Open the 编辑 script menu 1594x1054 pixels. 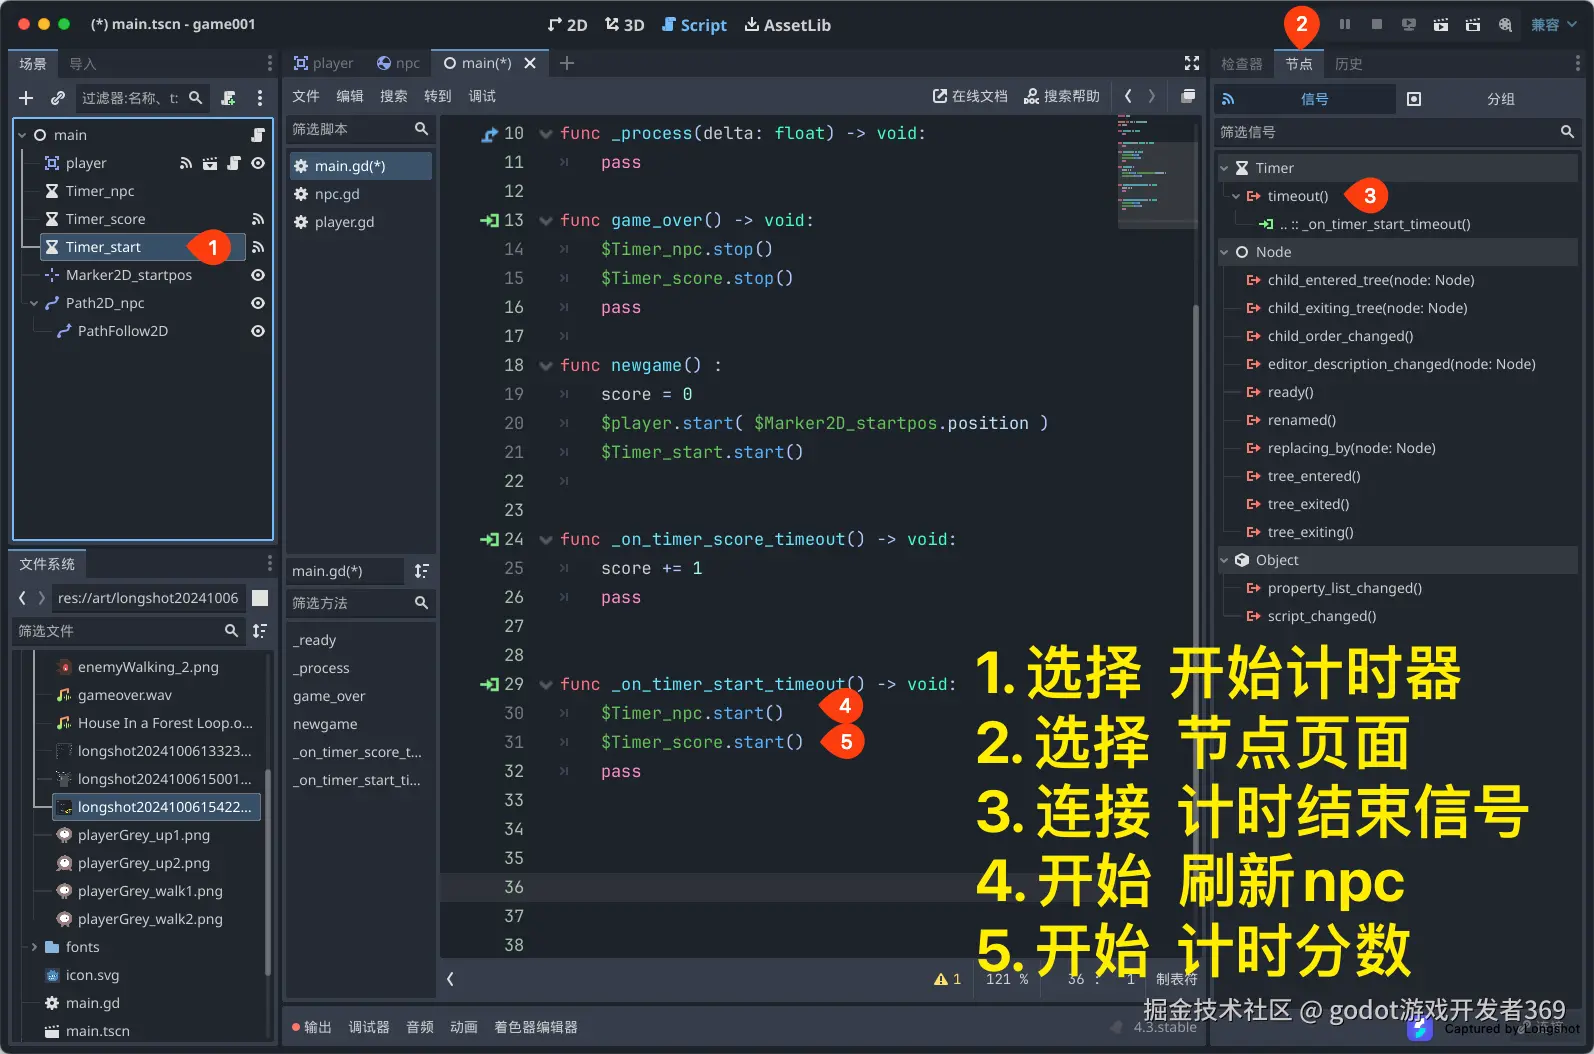click(x=350, y=96)
